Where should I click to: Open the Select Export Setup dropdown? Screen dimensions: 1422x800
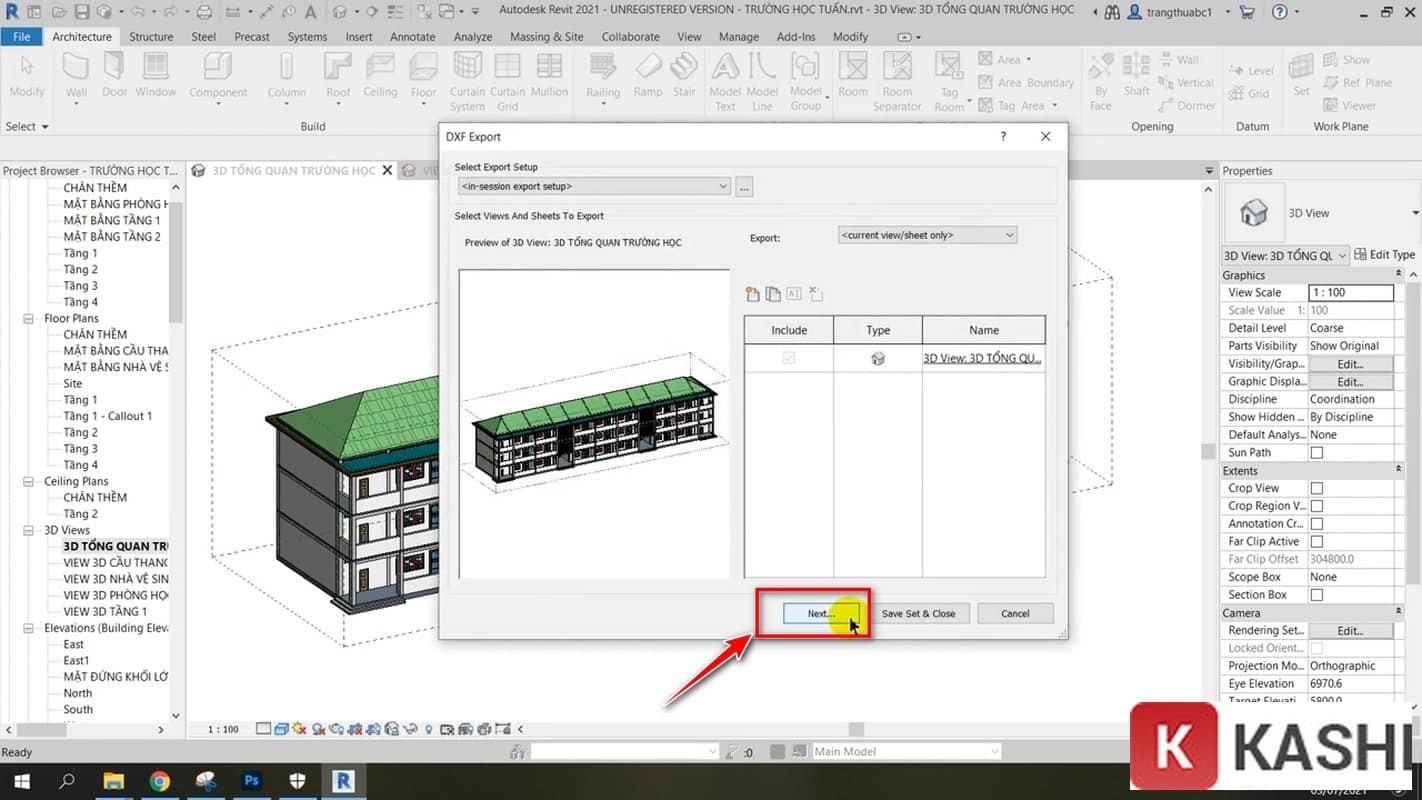coord(594,186)
